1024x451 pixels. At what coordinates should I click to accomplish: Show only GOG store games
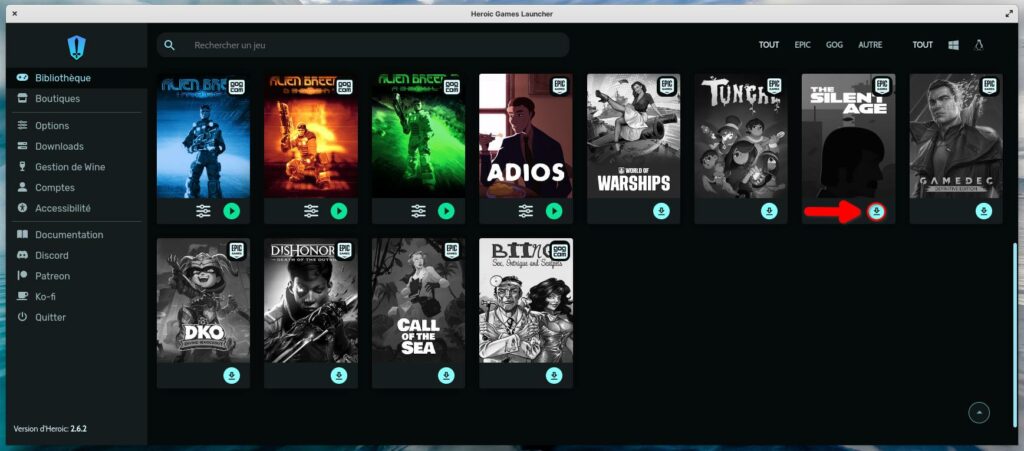(x=834, y=45)
